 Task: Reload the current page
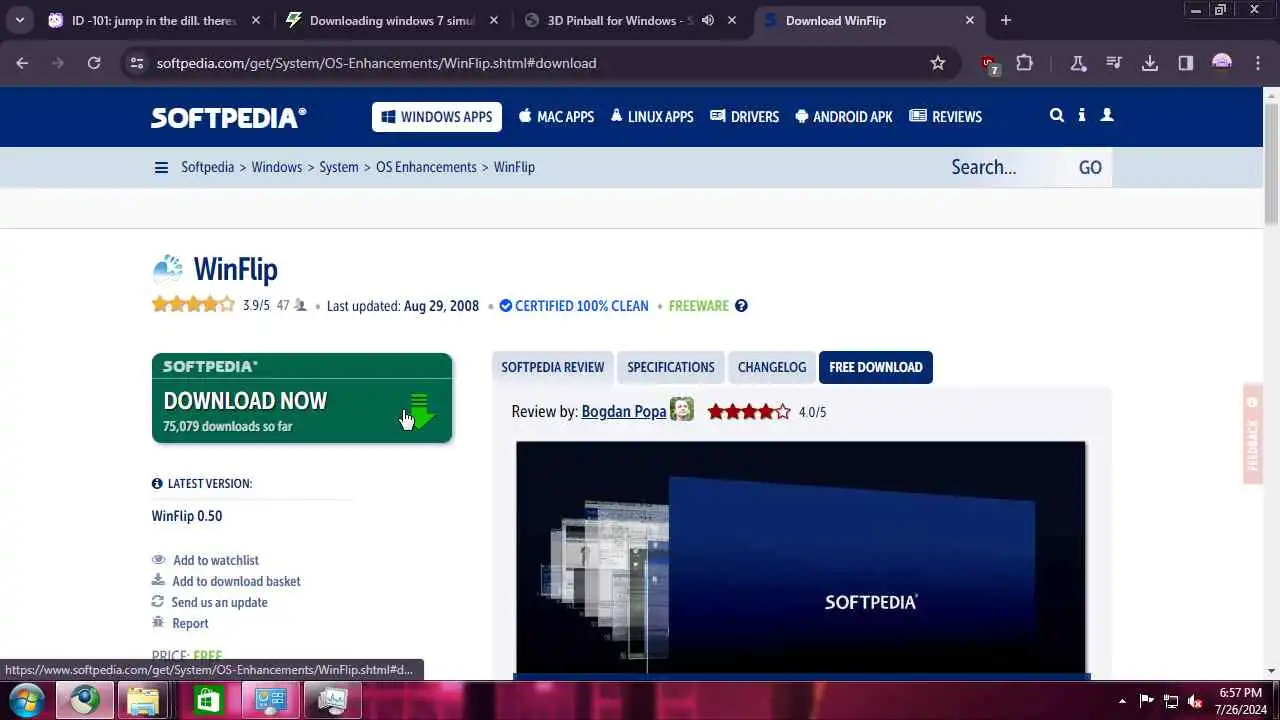click(x=94, y=63)
